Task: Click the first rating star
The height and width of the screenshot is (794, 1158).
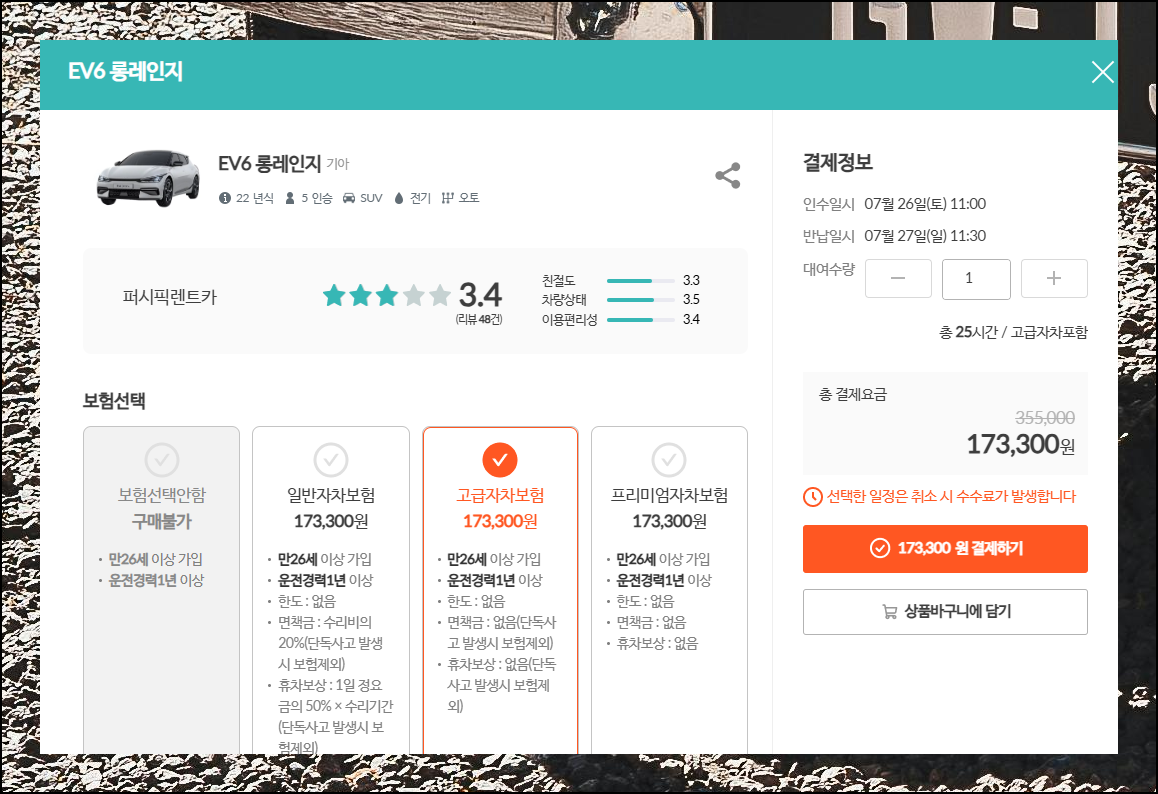Action: click(x=335, y=295)
